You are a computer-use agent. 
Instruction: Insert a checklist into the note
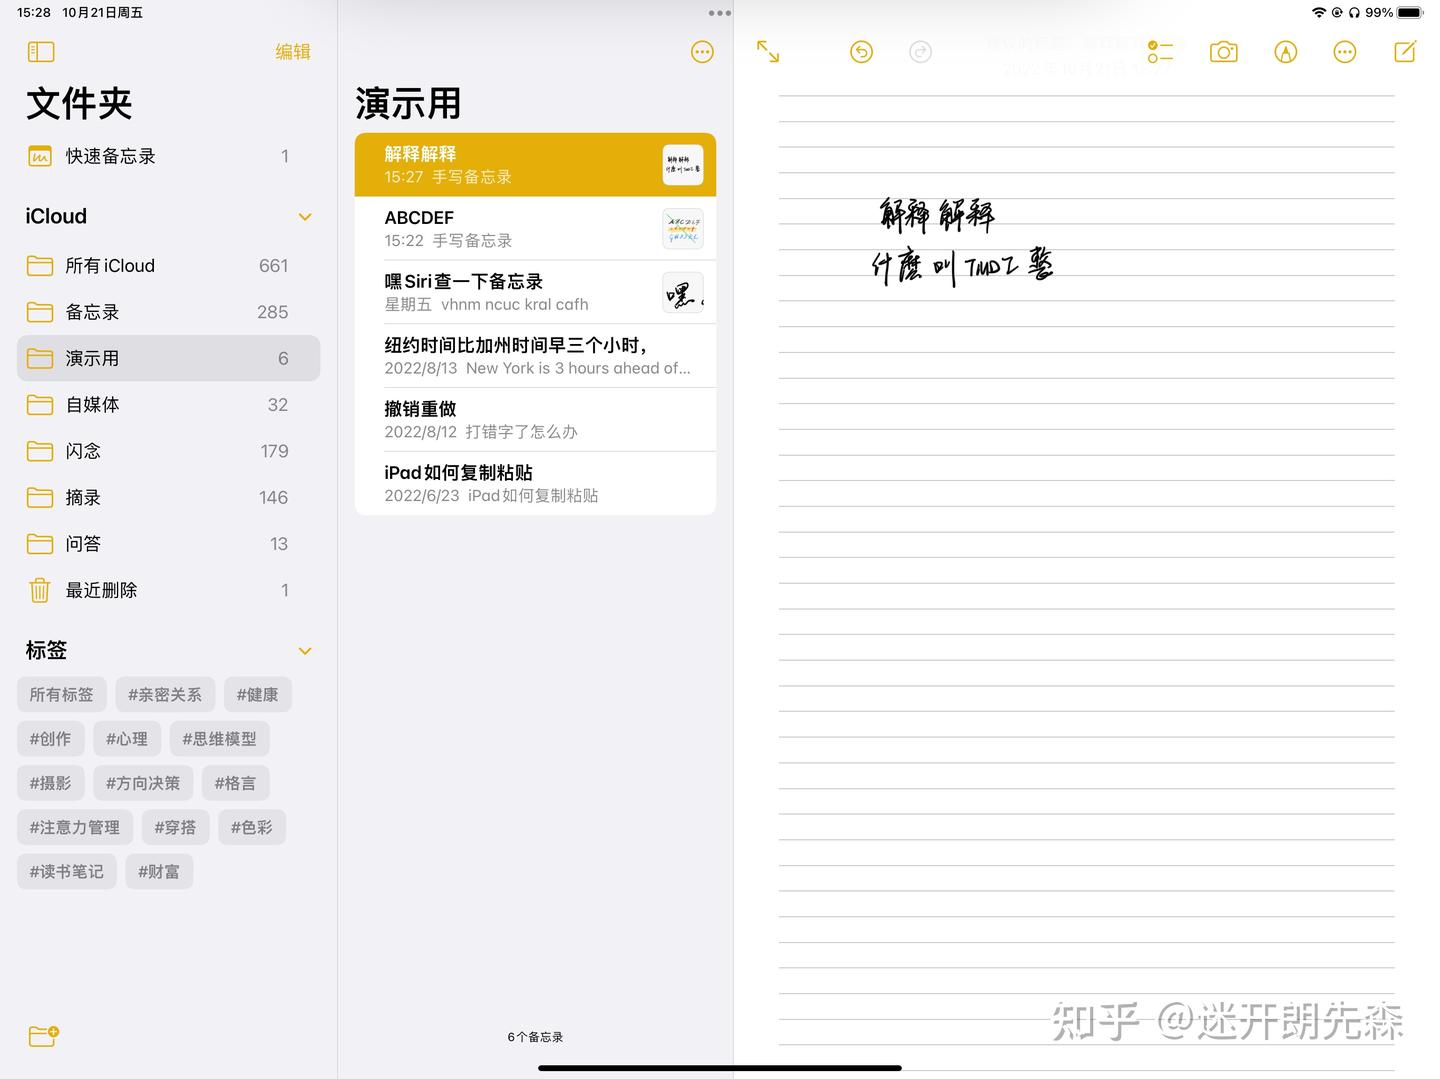[1160, 52]
